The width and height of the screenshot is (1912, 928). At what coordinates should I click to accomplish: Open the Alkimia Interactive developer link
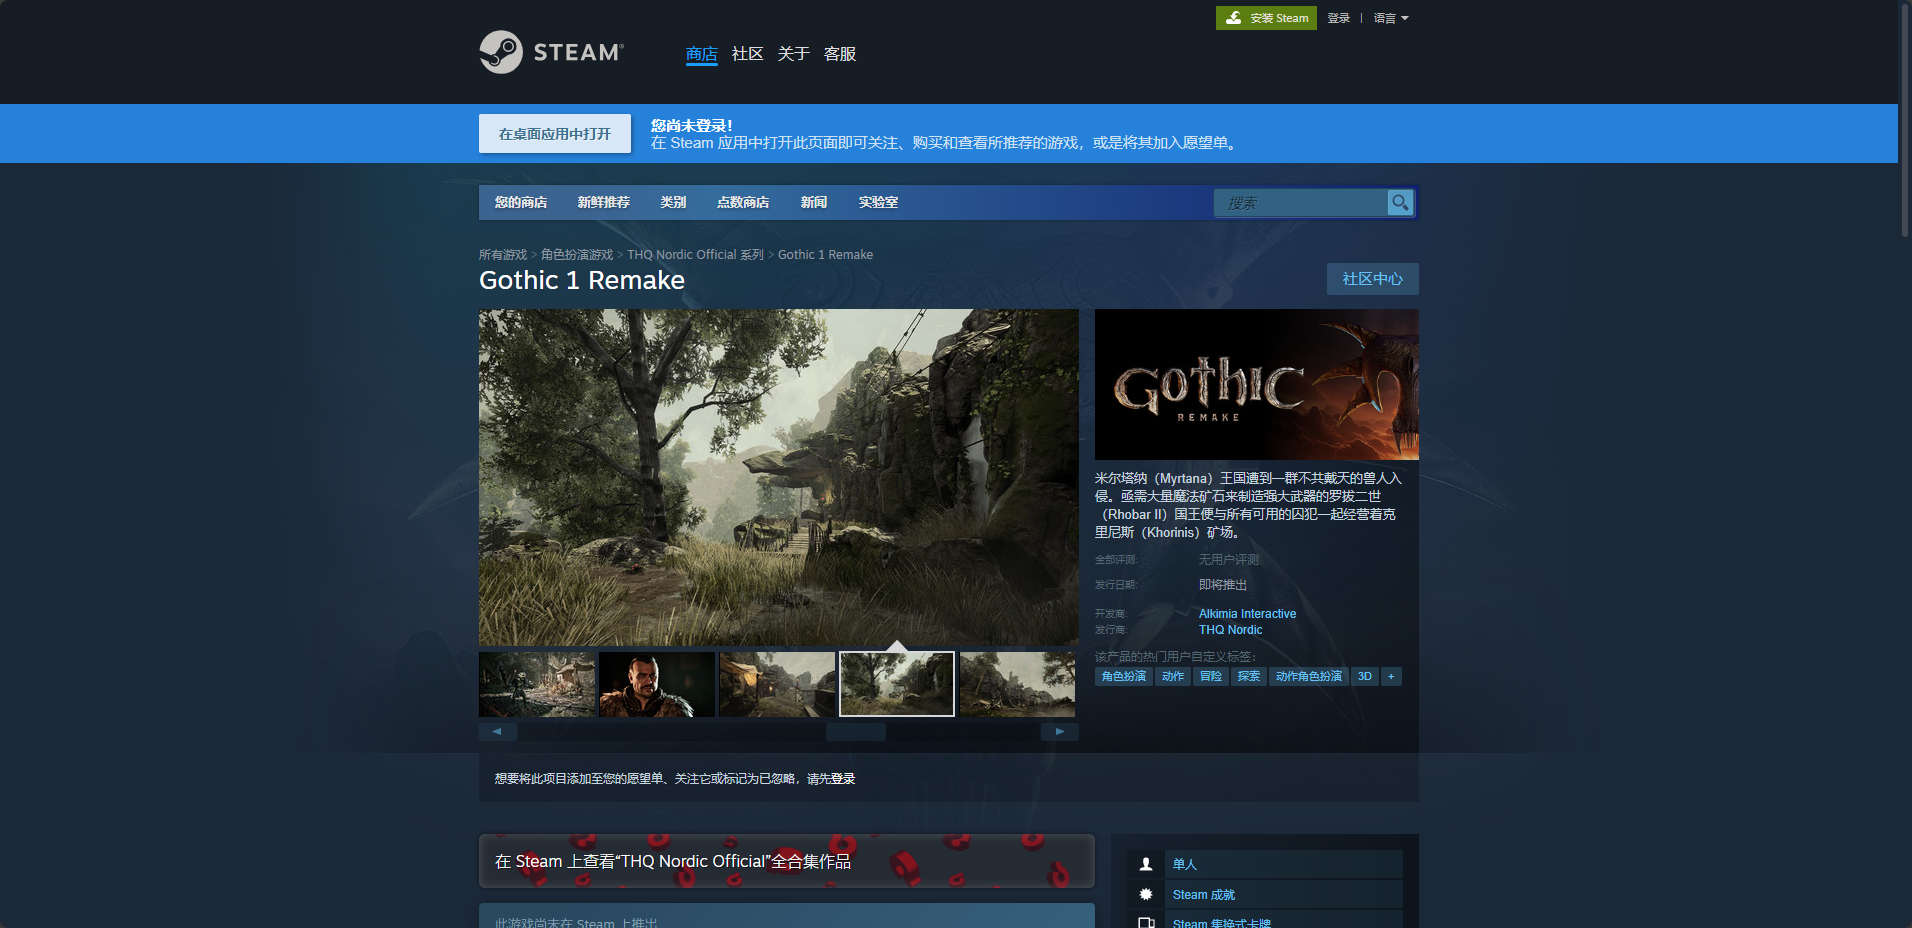1247,614
